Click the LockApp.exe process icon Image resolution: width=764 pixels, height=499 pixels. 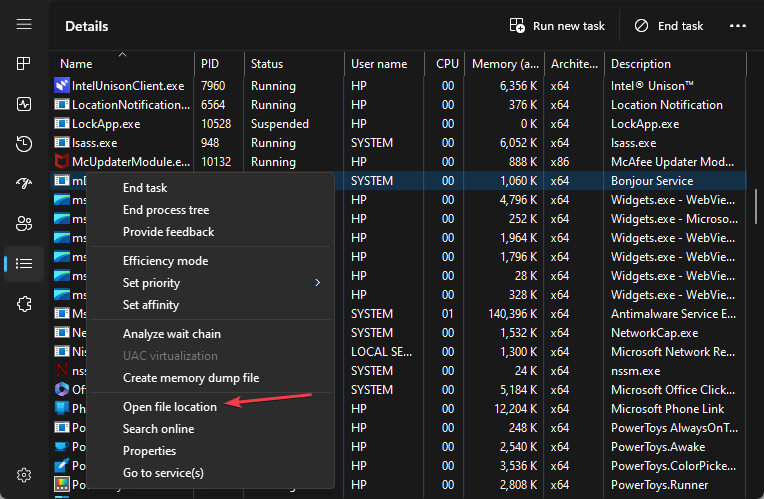(x=62, y=123)
